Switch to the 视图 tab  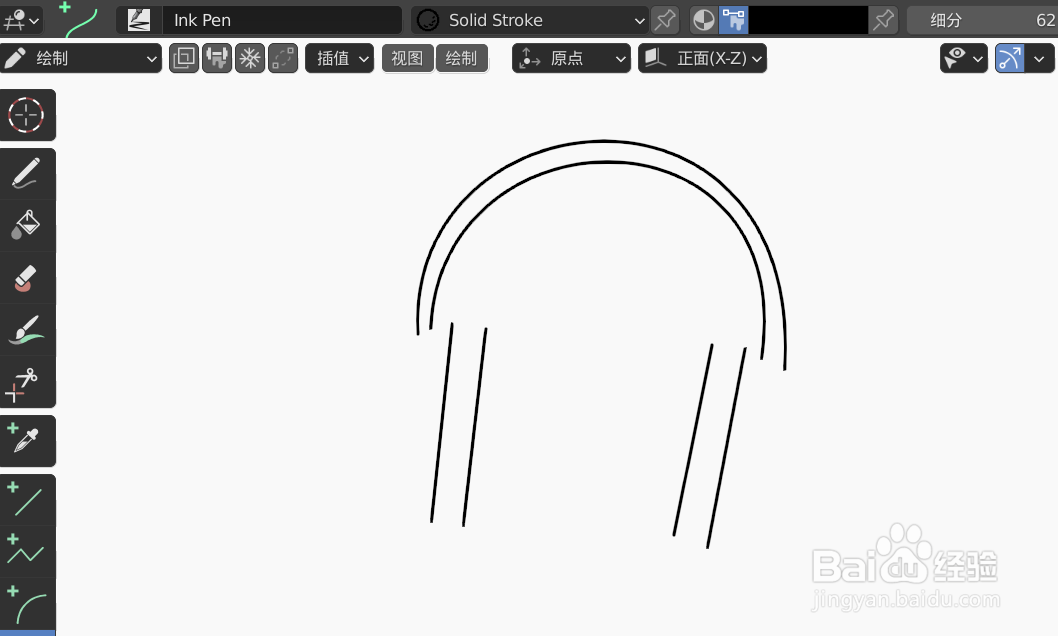[407, 58]
